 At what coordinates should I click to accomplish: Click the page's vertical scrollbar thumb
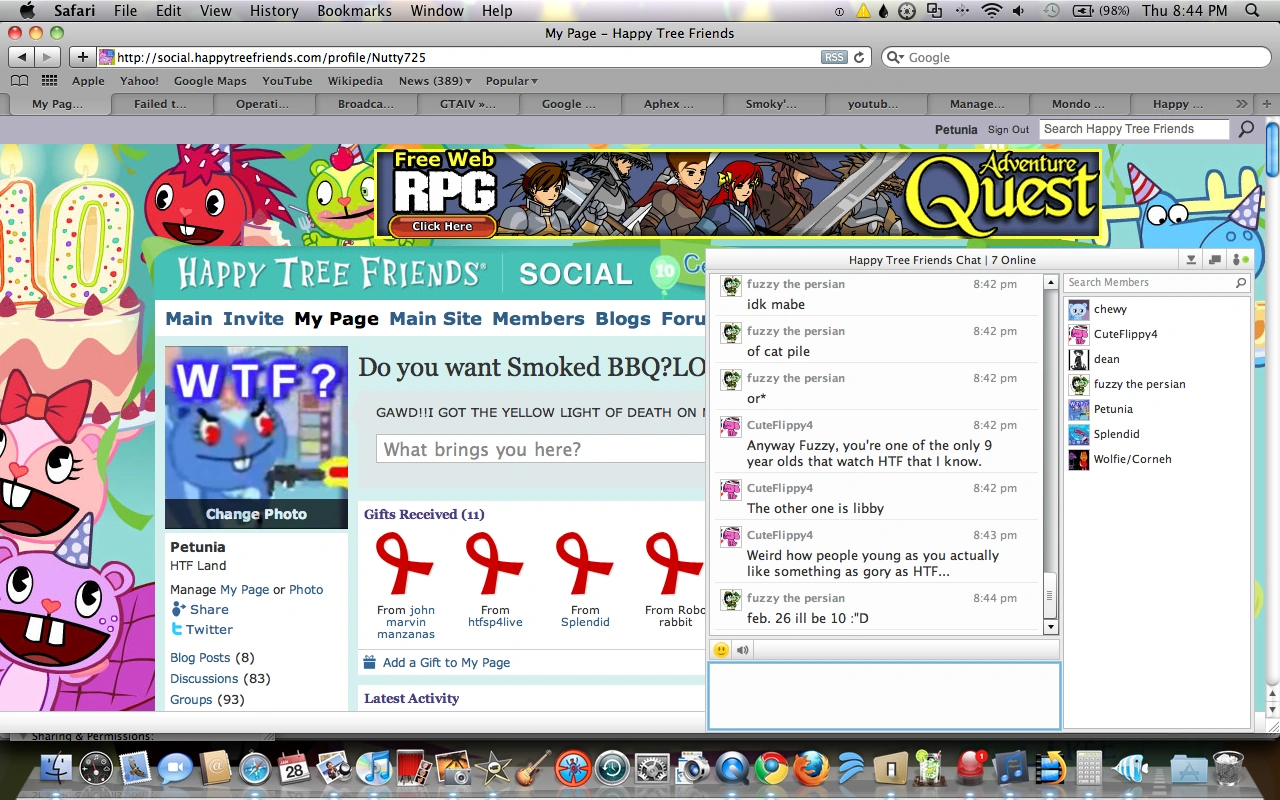[x=1272, y=147]
